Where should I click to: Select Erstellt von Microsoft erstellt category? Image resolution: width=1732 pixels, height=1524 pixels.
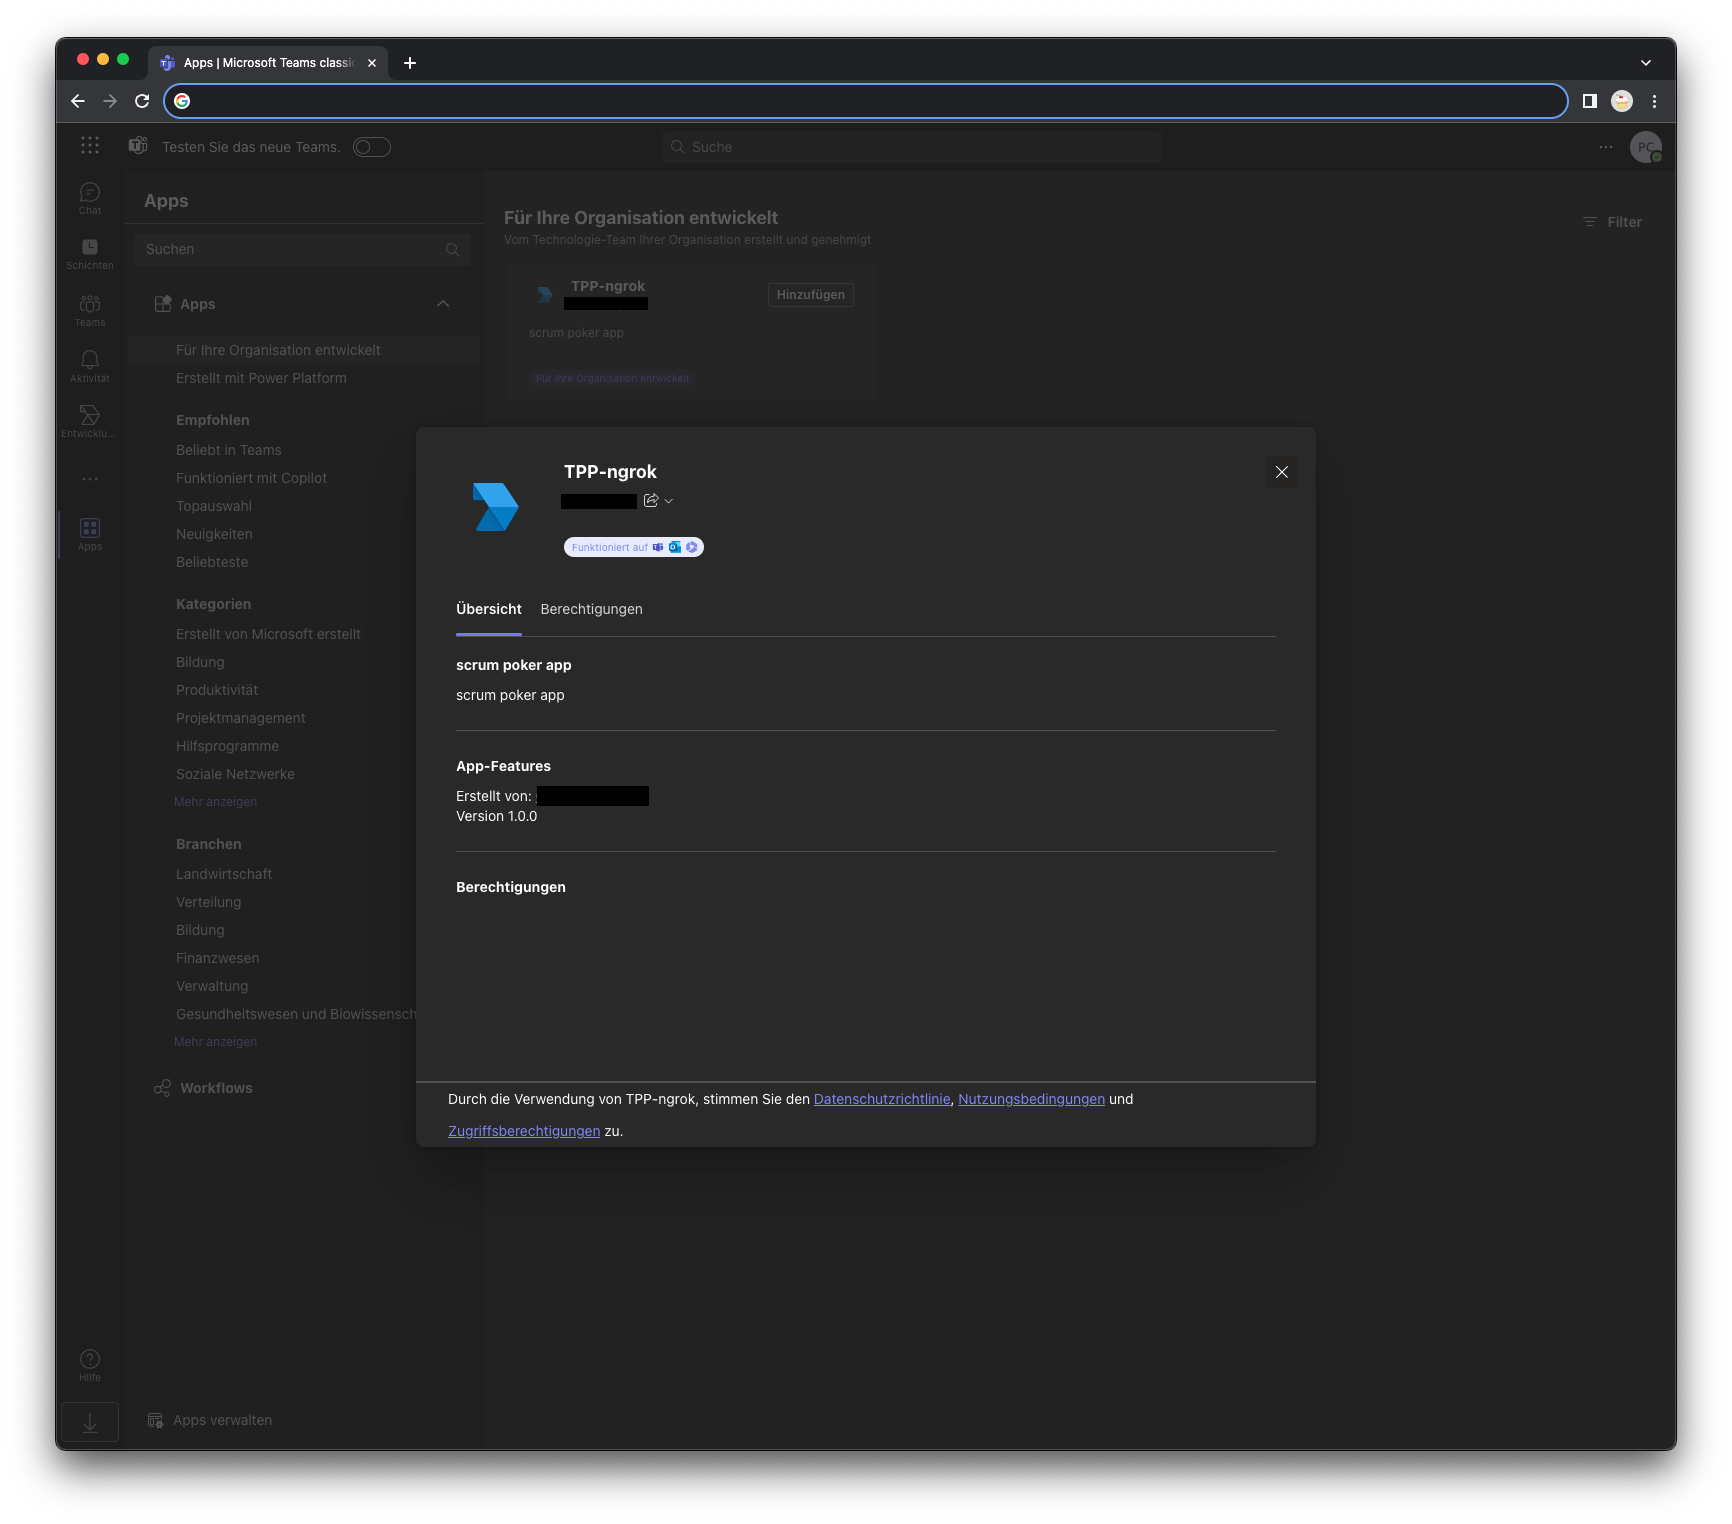pos(268,634)
